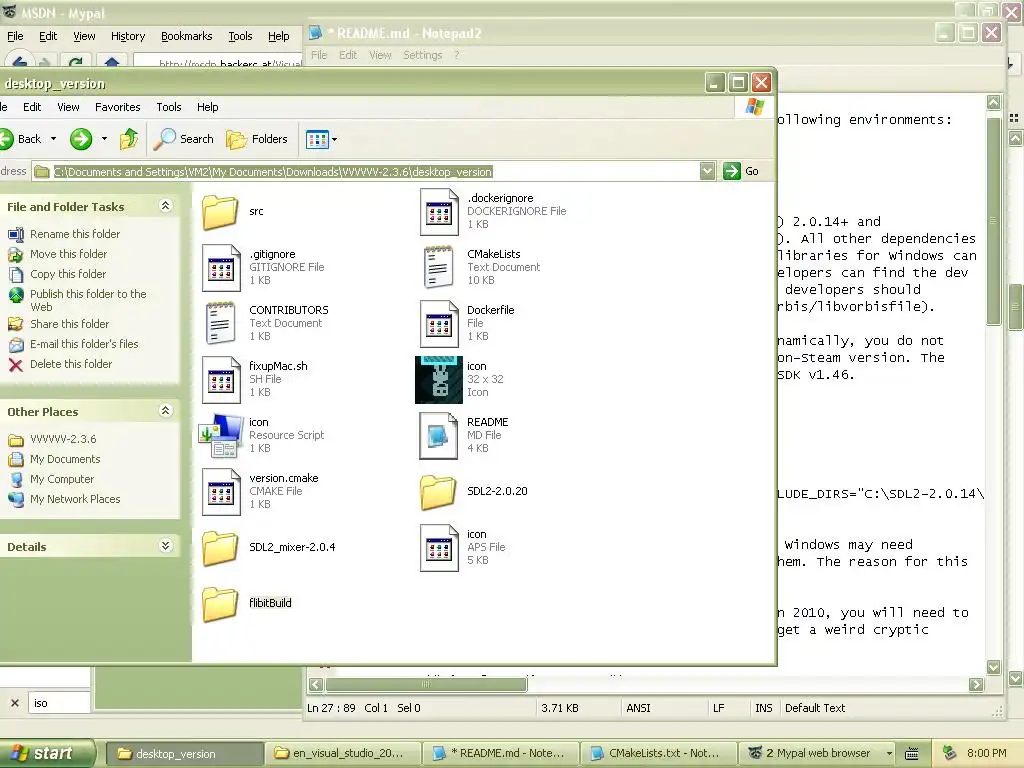Viewport: 1024px width, 768px height.
Task: Select the 32 x 32 icon file
Action: coord(439,379)
